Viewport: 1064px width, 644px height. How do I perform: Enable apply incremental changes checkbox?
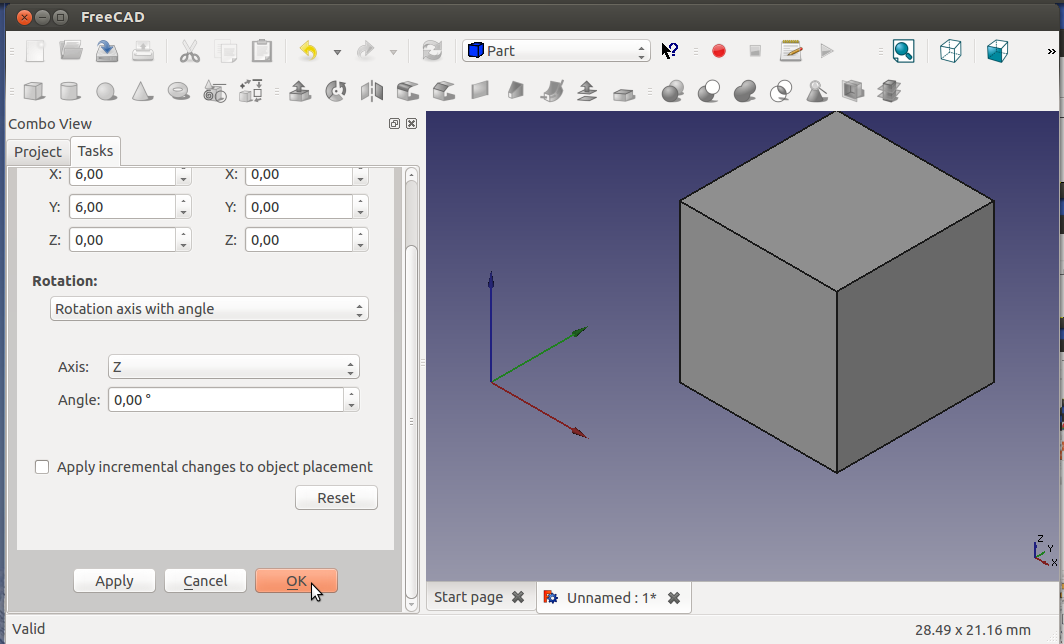(x=42, y=467)
